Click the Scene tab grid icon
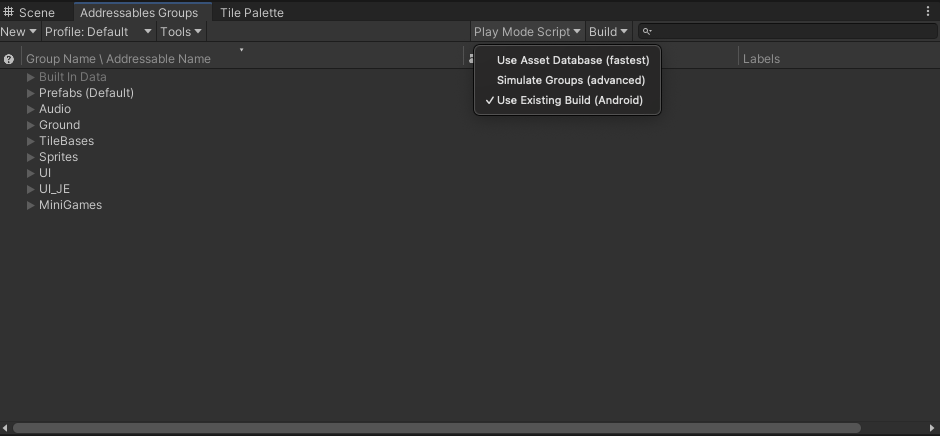This screenshot has width=940, height=436. pyautogui.click(x=8, y=12)
